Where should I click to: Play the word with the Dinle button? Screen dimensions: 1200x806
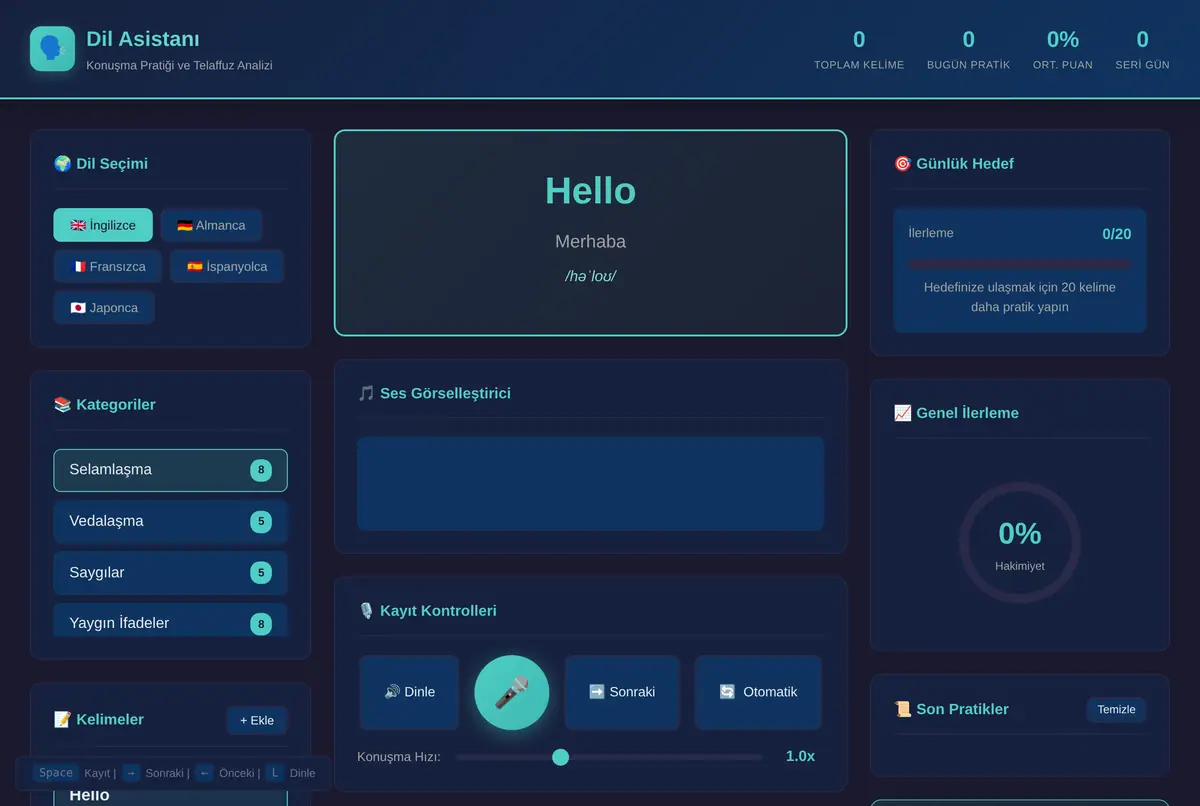(409, 692)
